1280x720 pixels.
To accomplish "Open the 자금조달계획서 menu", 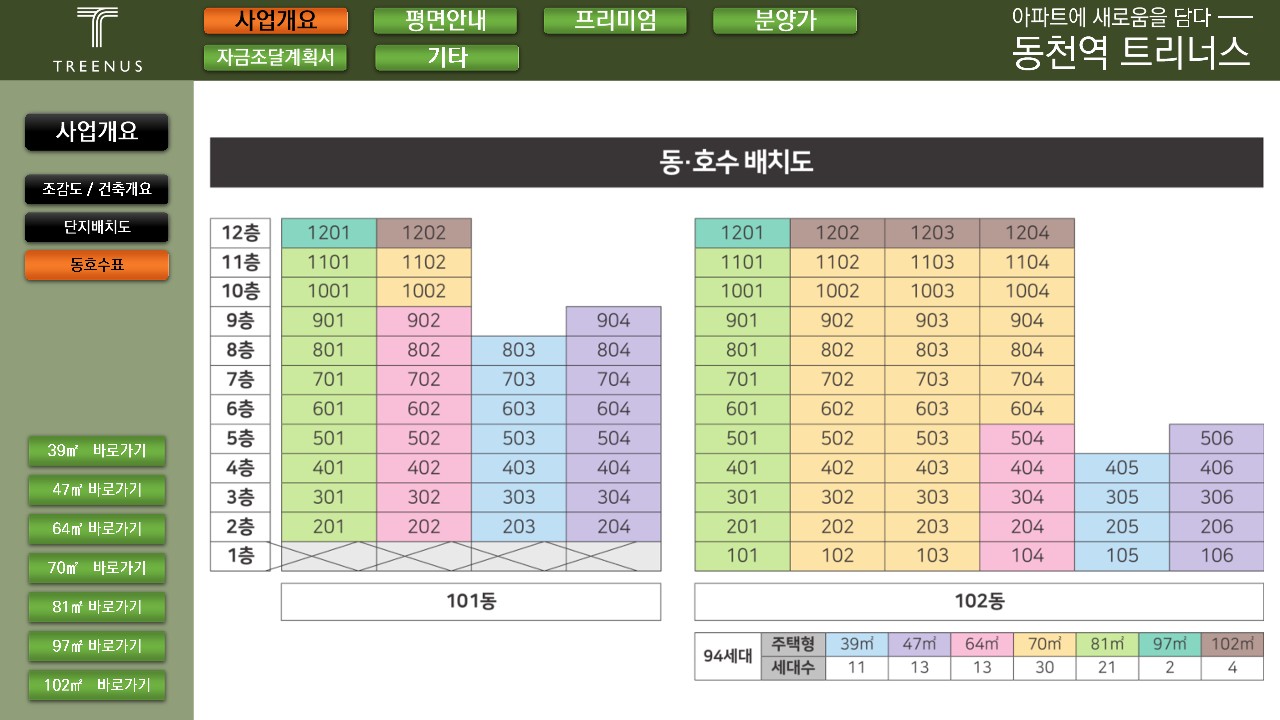I will (276, 58).
